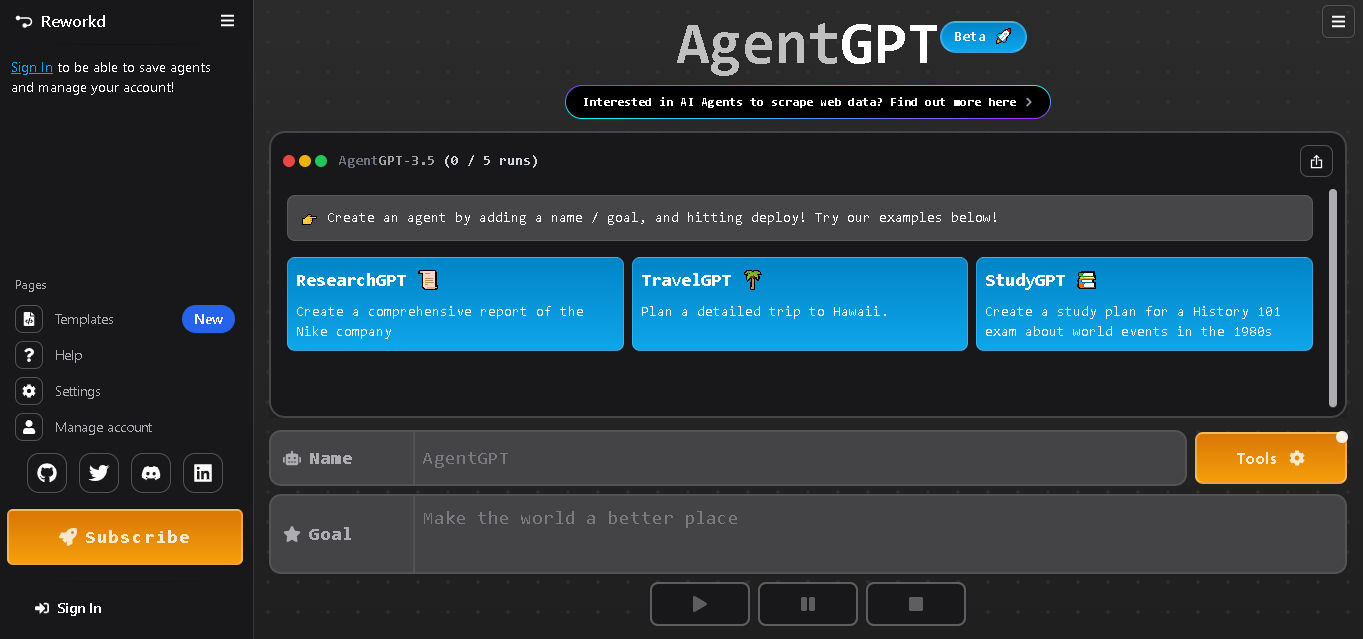This screenshot has height=639, width=1363.
Task: Expand Settings from the Pages section
Action: point(77,391)
